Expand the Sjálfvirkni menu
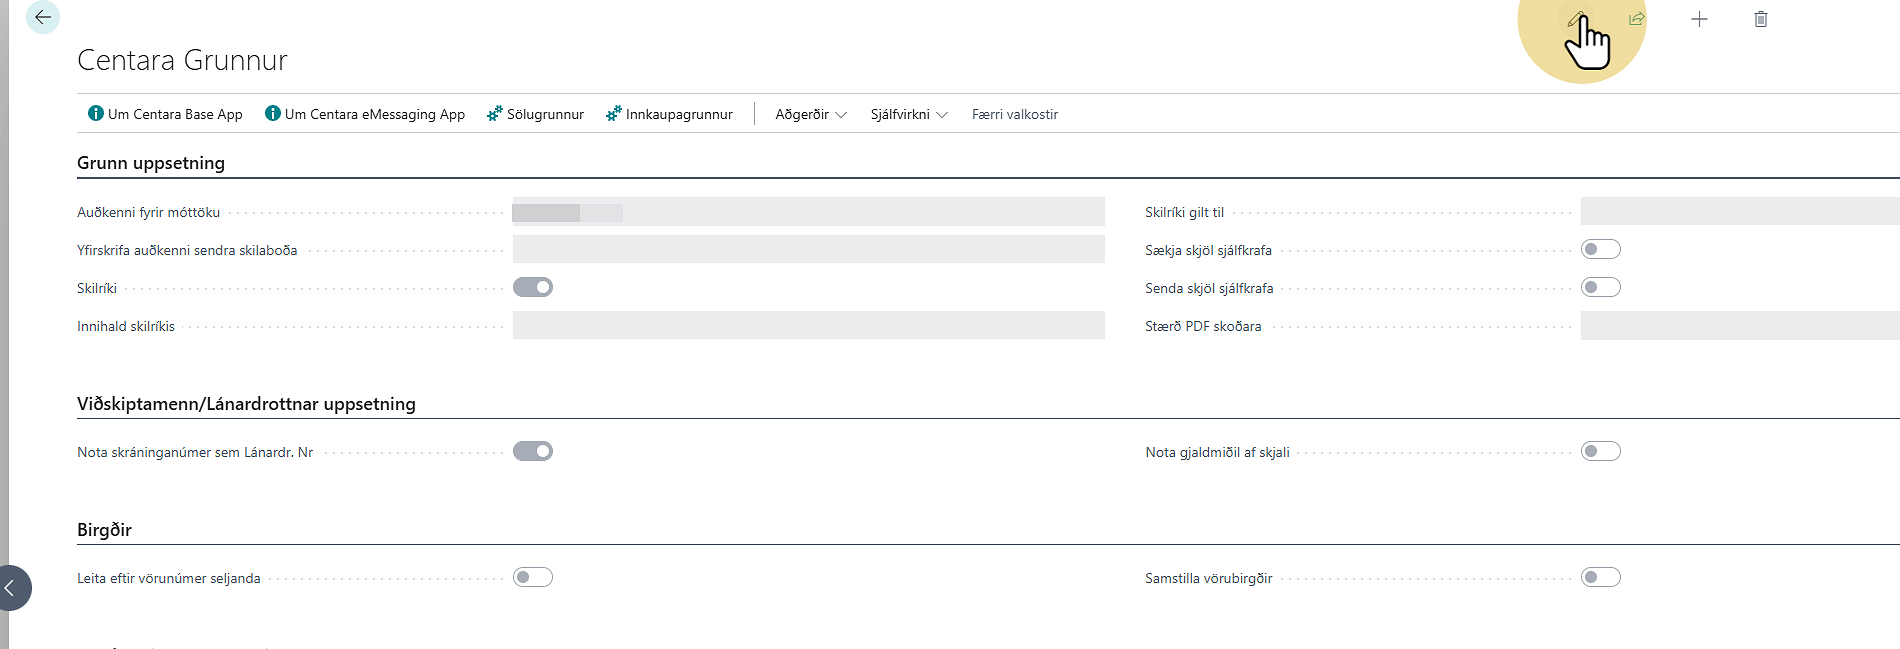Screen dimensions: 1900x649 click(909, 114)
